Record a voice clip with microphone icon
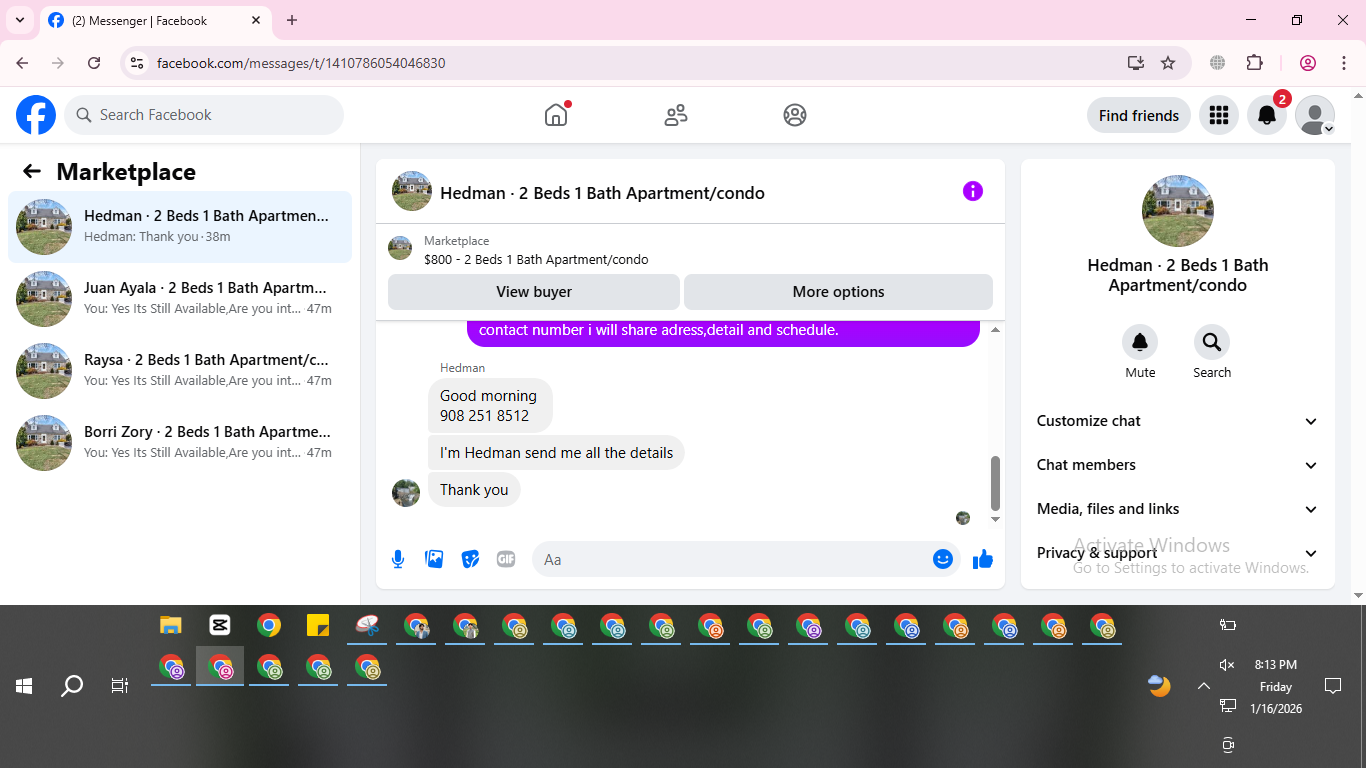Viewport: 1366px width, 768px height. (x=398, y=559)
